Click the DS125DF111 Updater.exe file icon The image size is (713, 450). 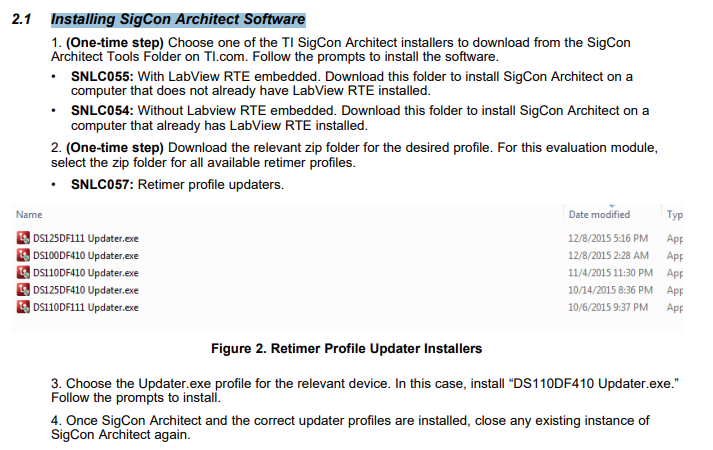pos(23,238)
